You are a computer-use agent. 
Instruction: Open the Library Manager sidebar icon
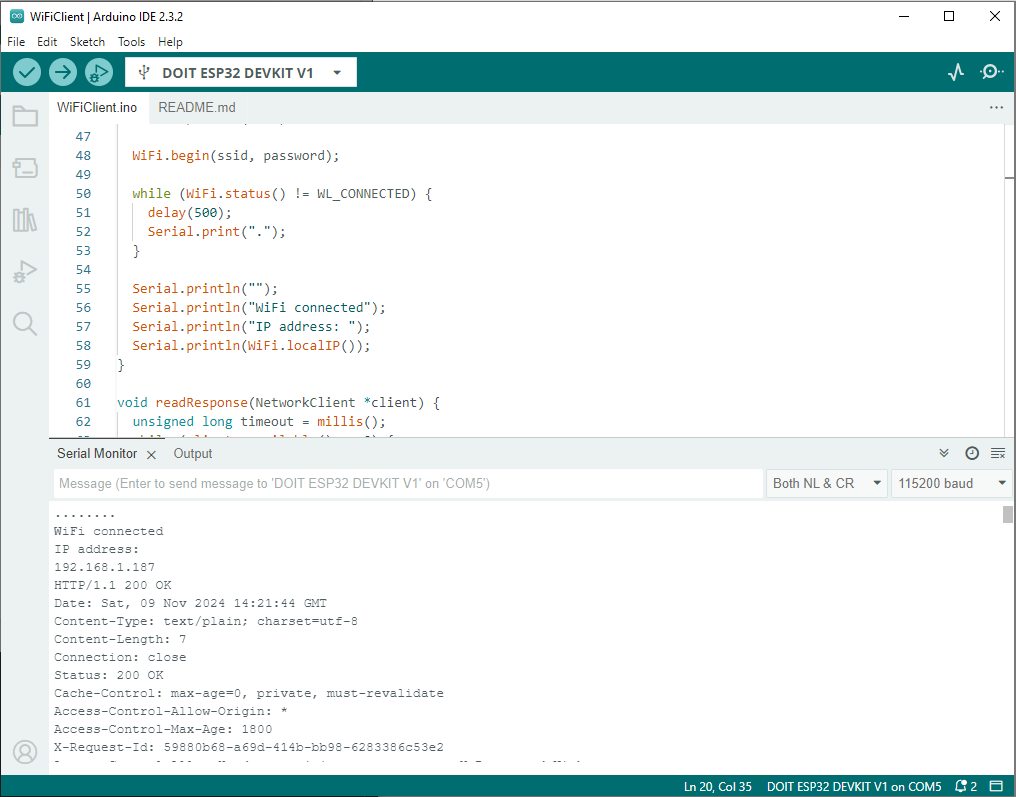(25, 220)
